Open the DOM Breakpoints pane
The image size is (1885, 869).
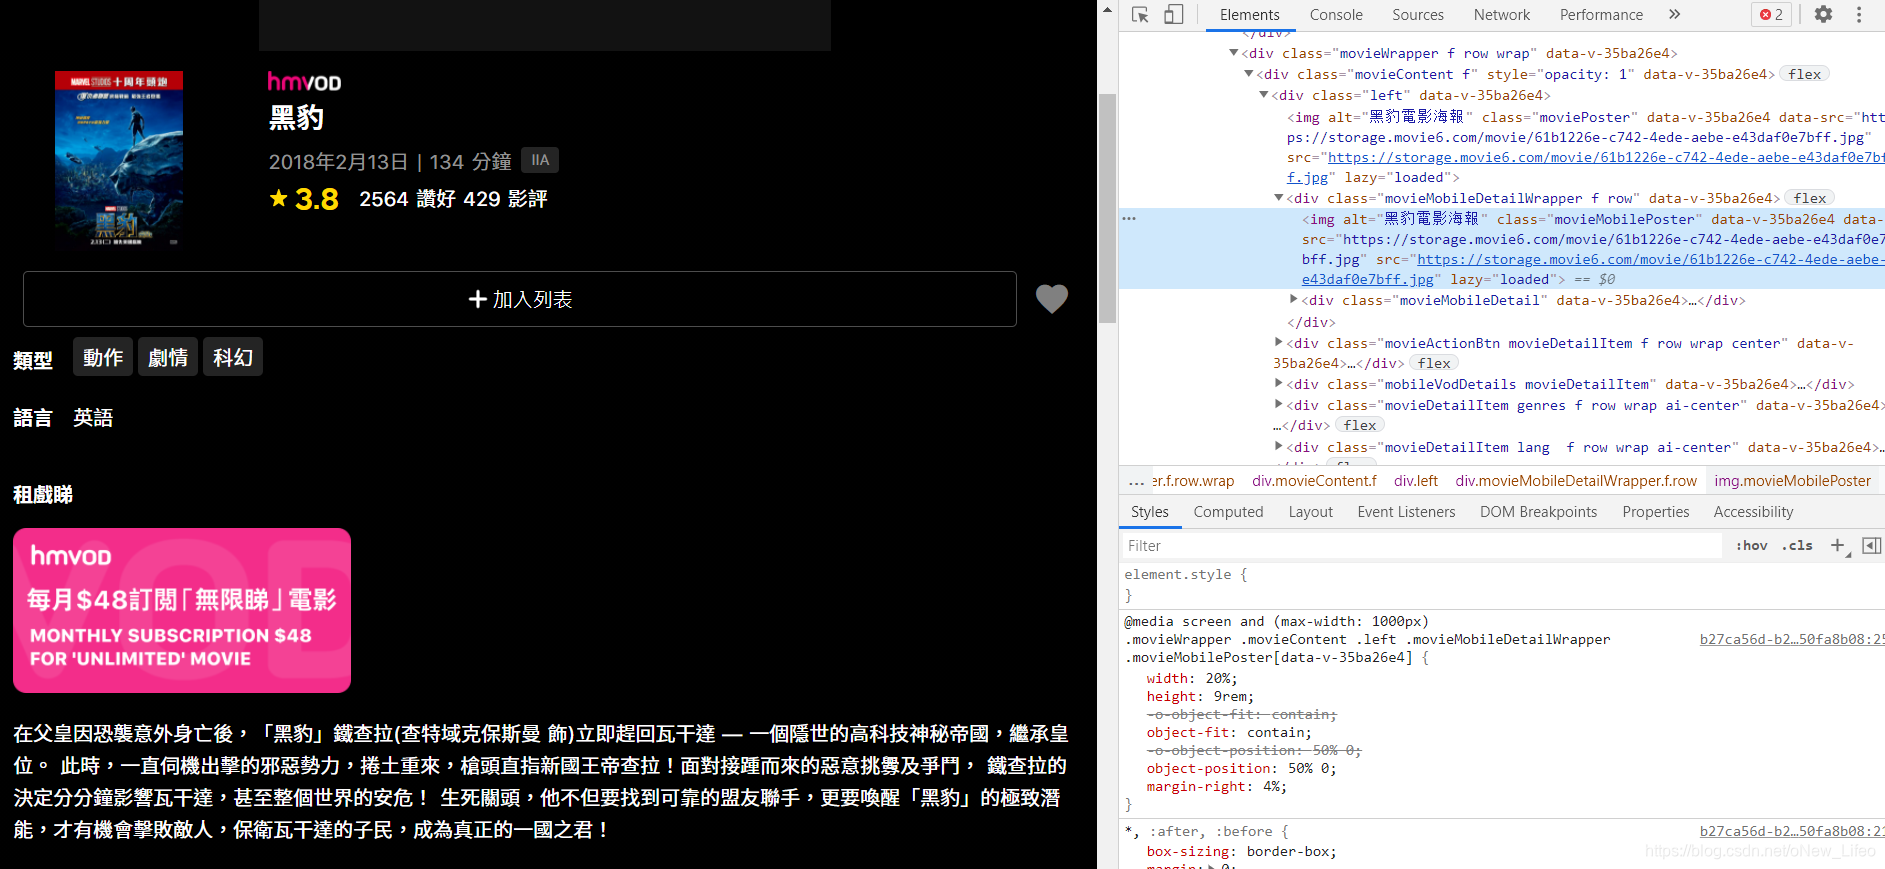[x=1538, y=512]
